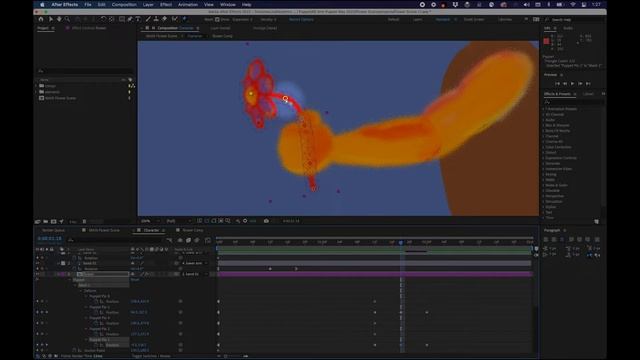Screen dimensions: 640x360
Task: Click the Preview play button
Action: coord(572,83)
